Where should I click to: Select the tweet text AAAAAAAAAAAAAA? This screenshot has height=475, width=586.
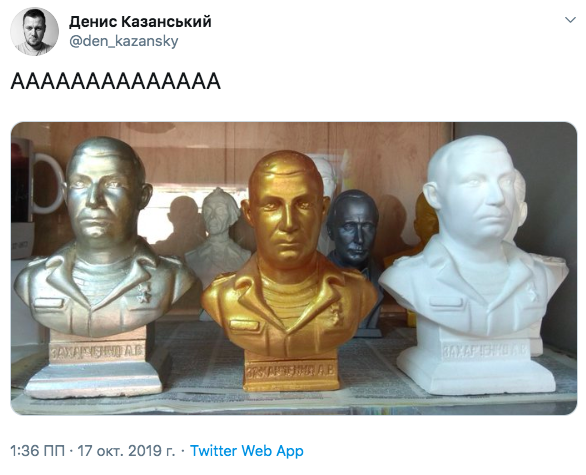(115, 81)
